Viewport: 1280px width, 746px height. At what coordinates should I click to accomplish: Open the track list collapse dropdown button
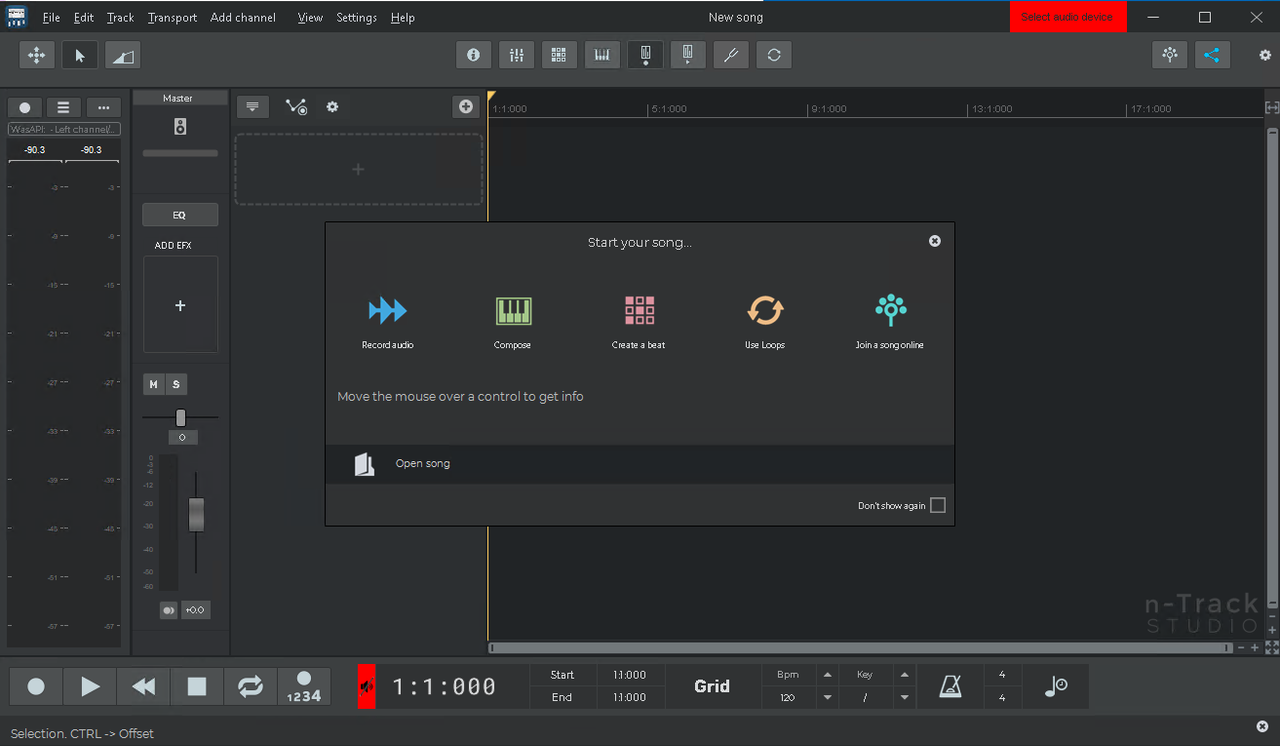pyautogui.click(x=253, y=107)
